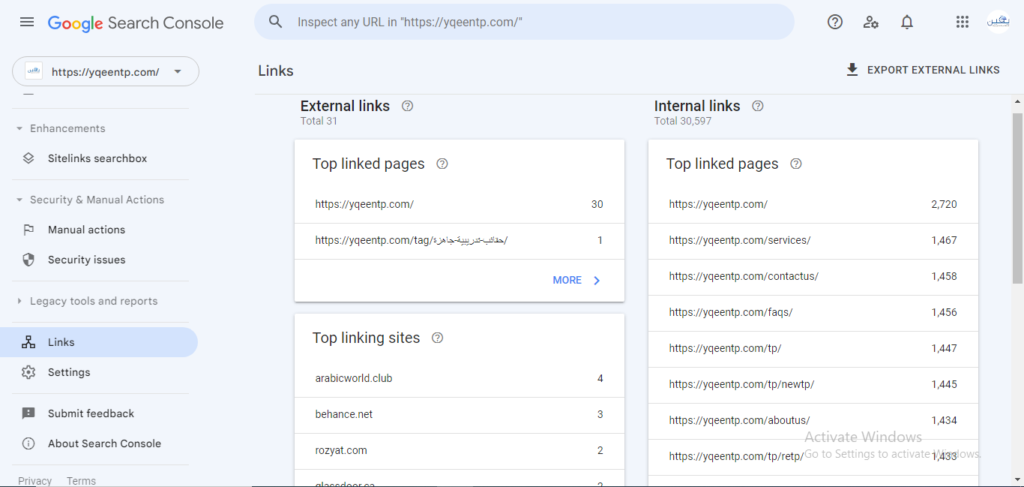Screen dimensions: 1024x487
Task: Open the account profile avatar
Action: pyautogui.click(x=999, y=22)
